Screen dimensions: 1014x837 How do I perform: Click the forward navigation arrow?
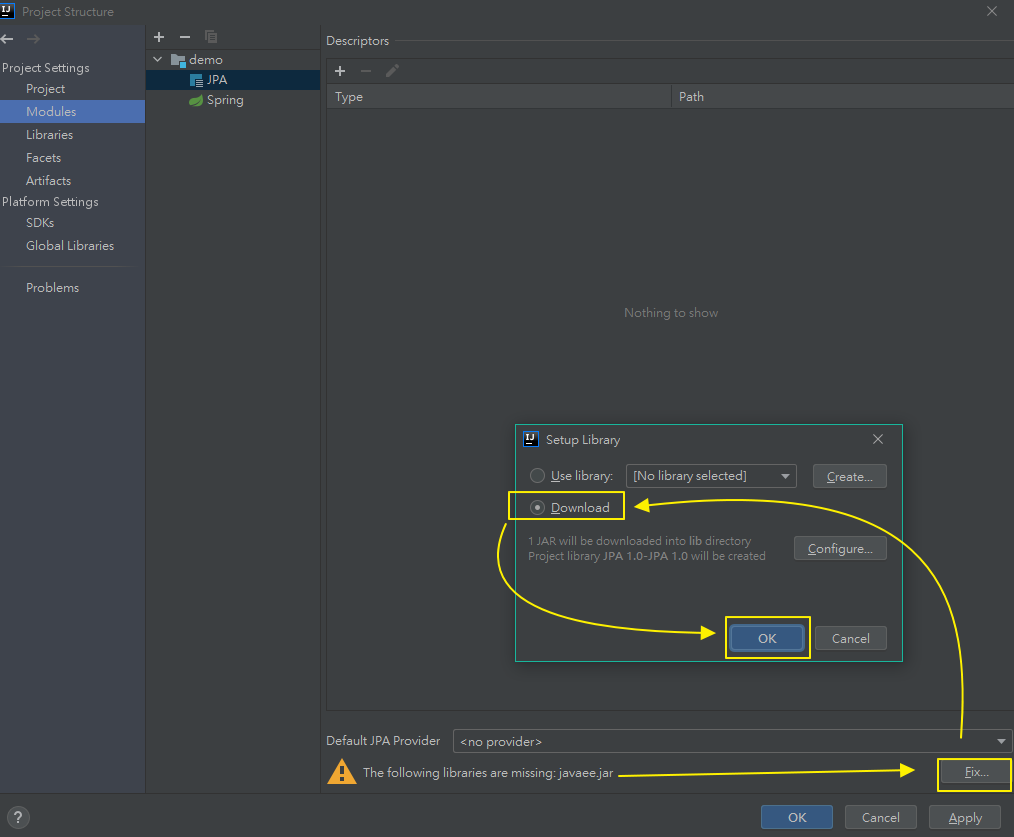tap(33, 39)
